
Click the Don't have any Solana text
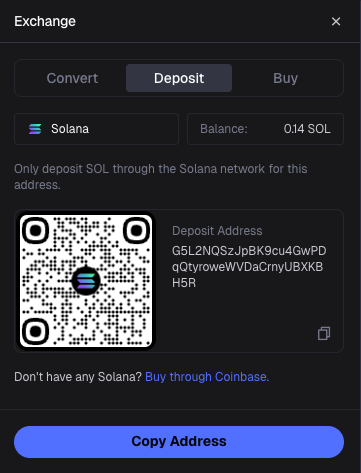click(x=78, y=377)
